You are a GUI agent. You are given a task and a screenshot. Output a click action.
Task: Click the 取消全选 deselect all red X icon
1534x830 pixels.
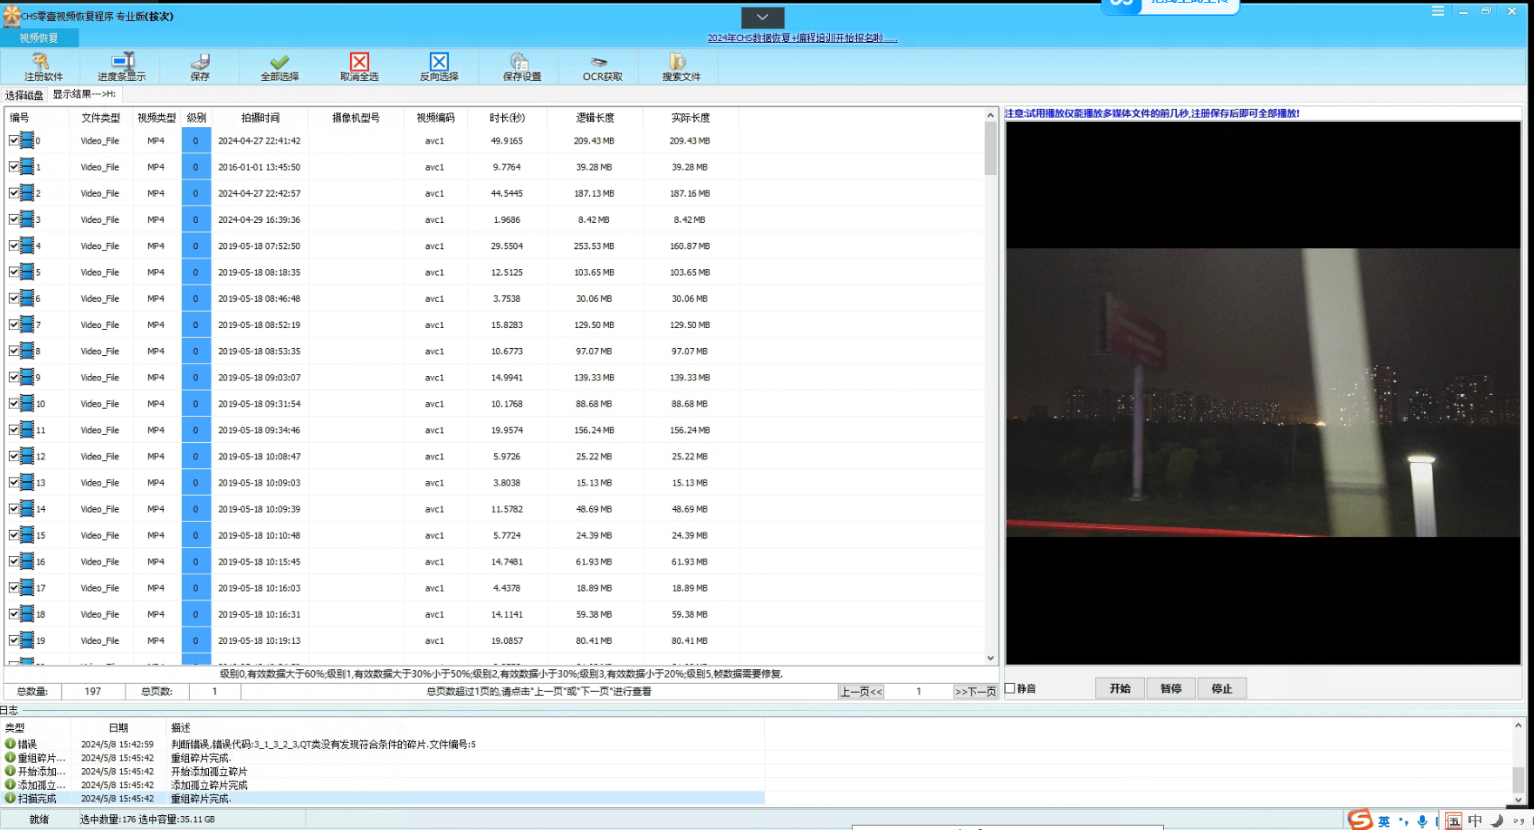point(360,62)
